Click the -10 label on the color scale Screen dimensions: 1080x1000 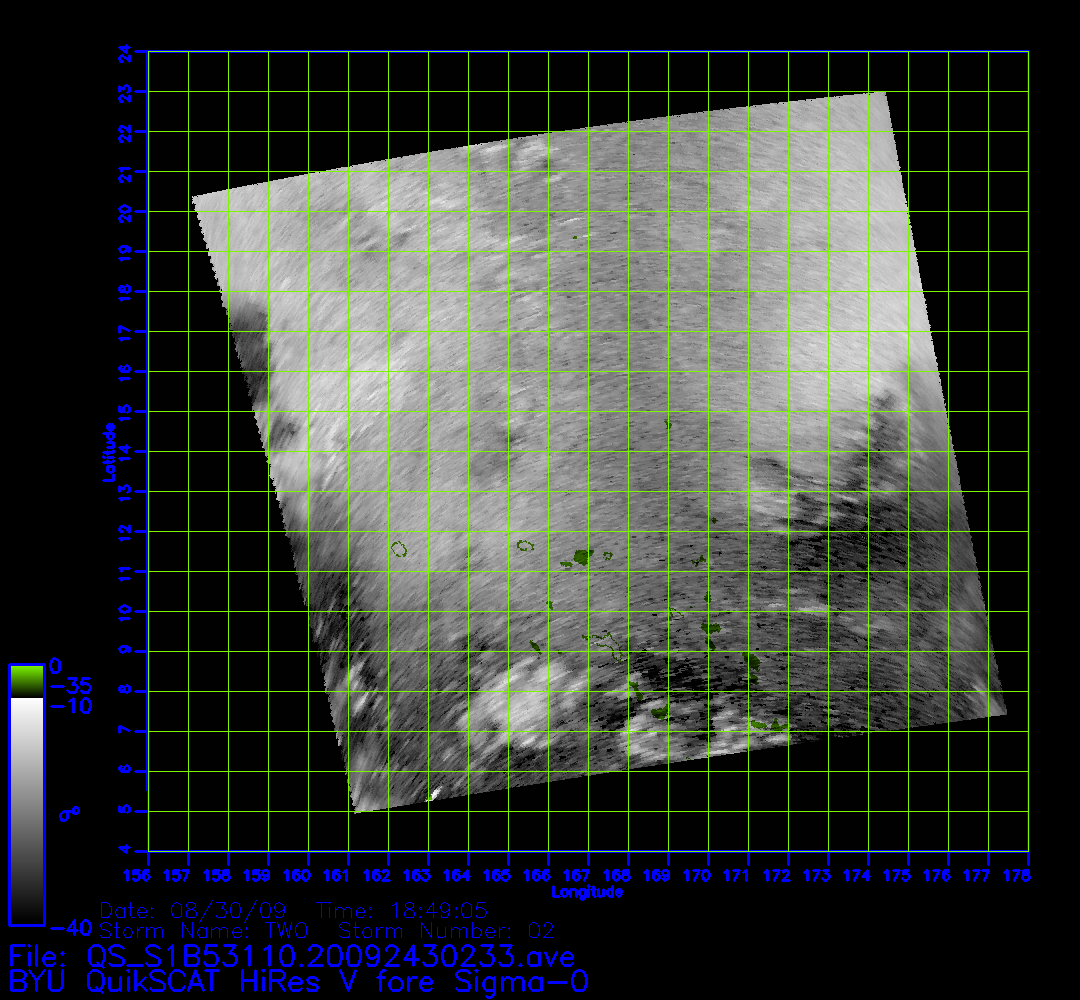pyautogui.click(x=69, y=706)
